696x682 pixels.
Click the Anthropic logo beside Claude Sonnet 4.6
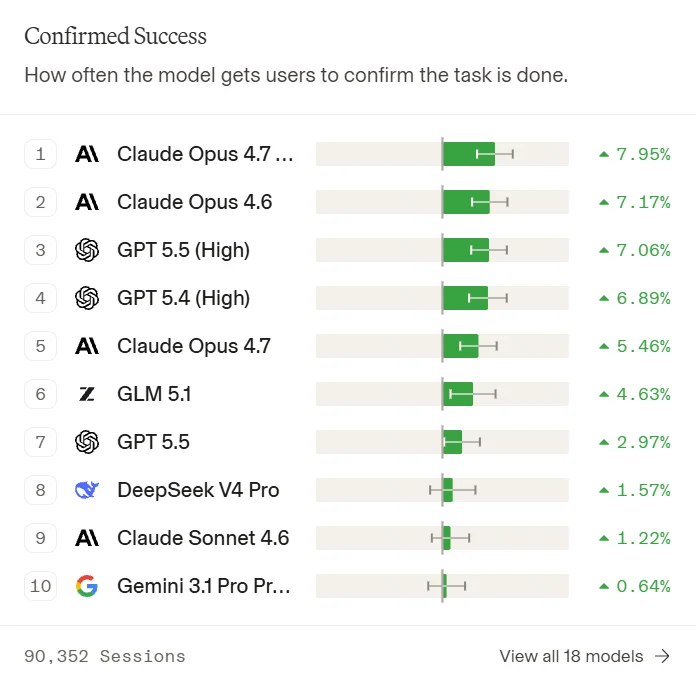pos(87,538)
